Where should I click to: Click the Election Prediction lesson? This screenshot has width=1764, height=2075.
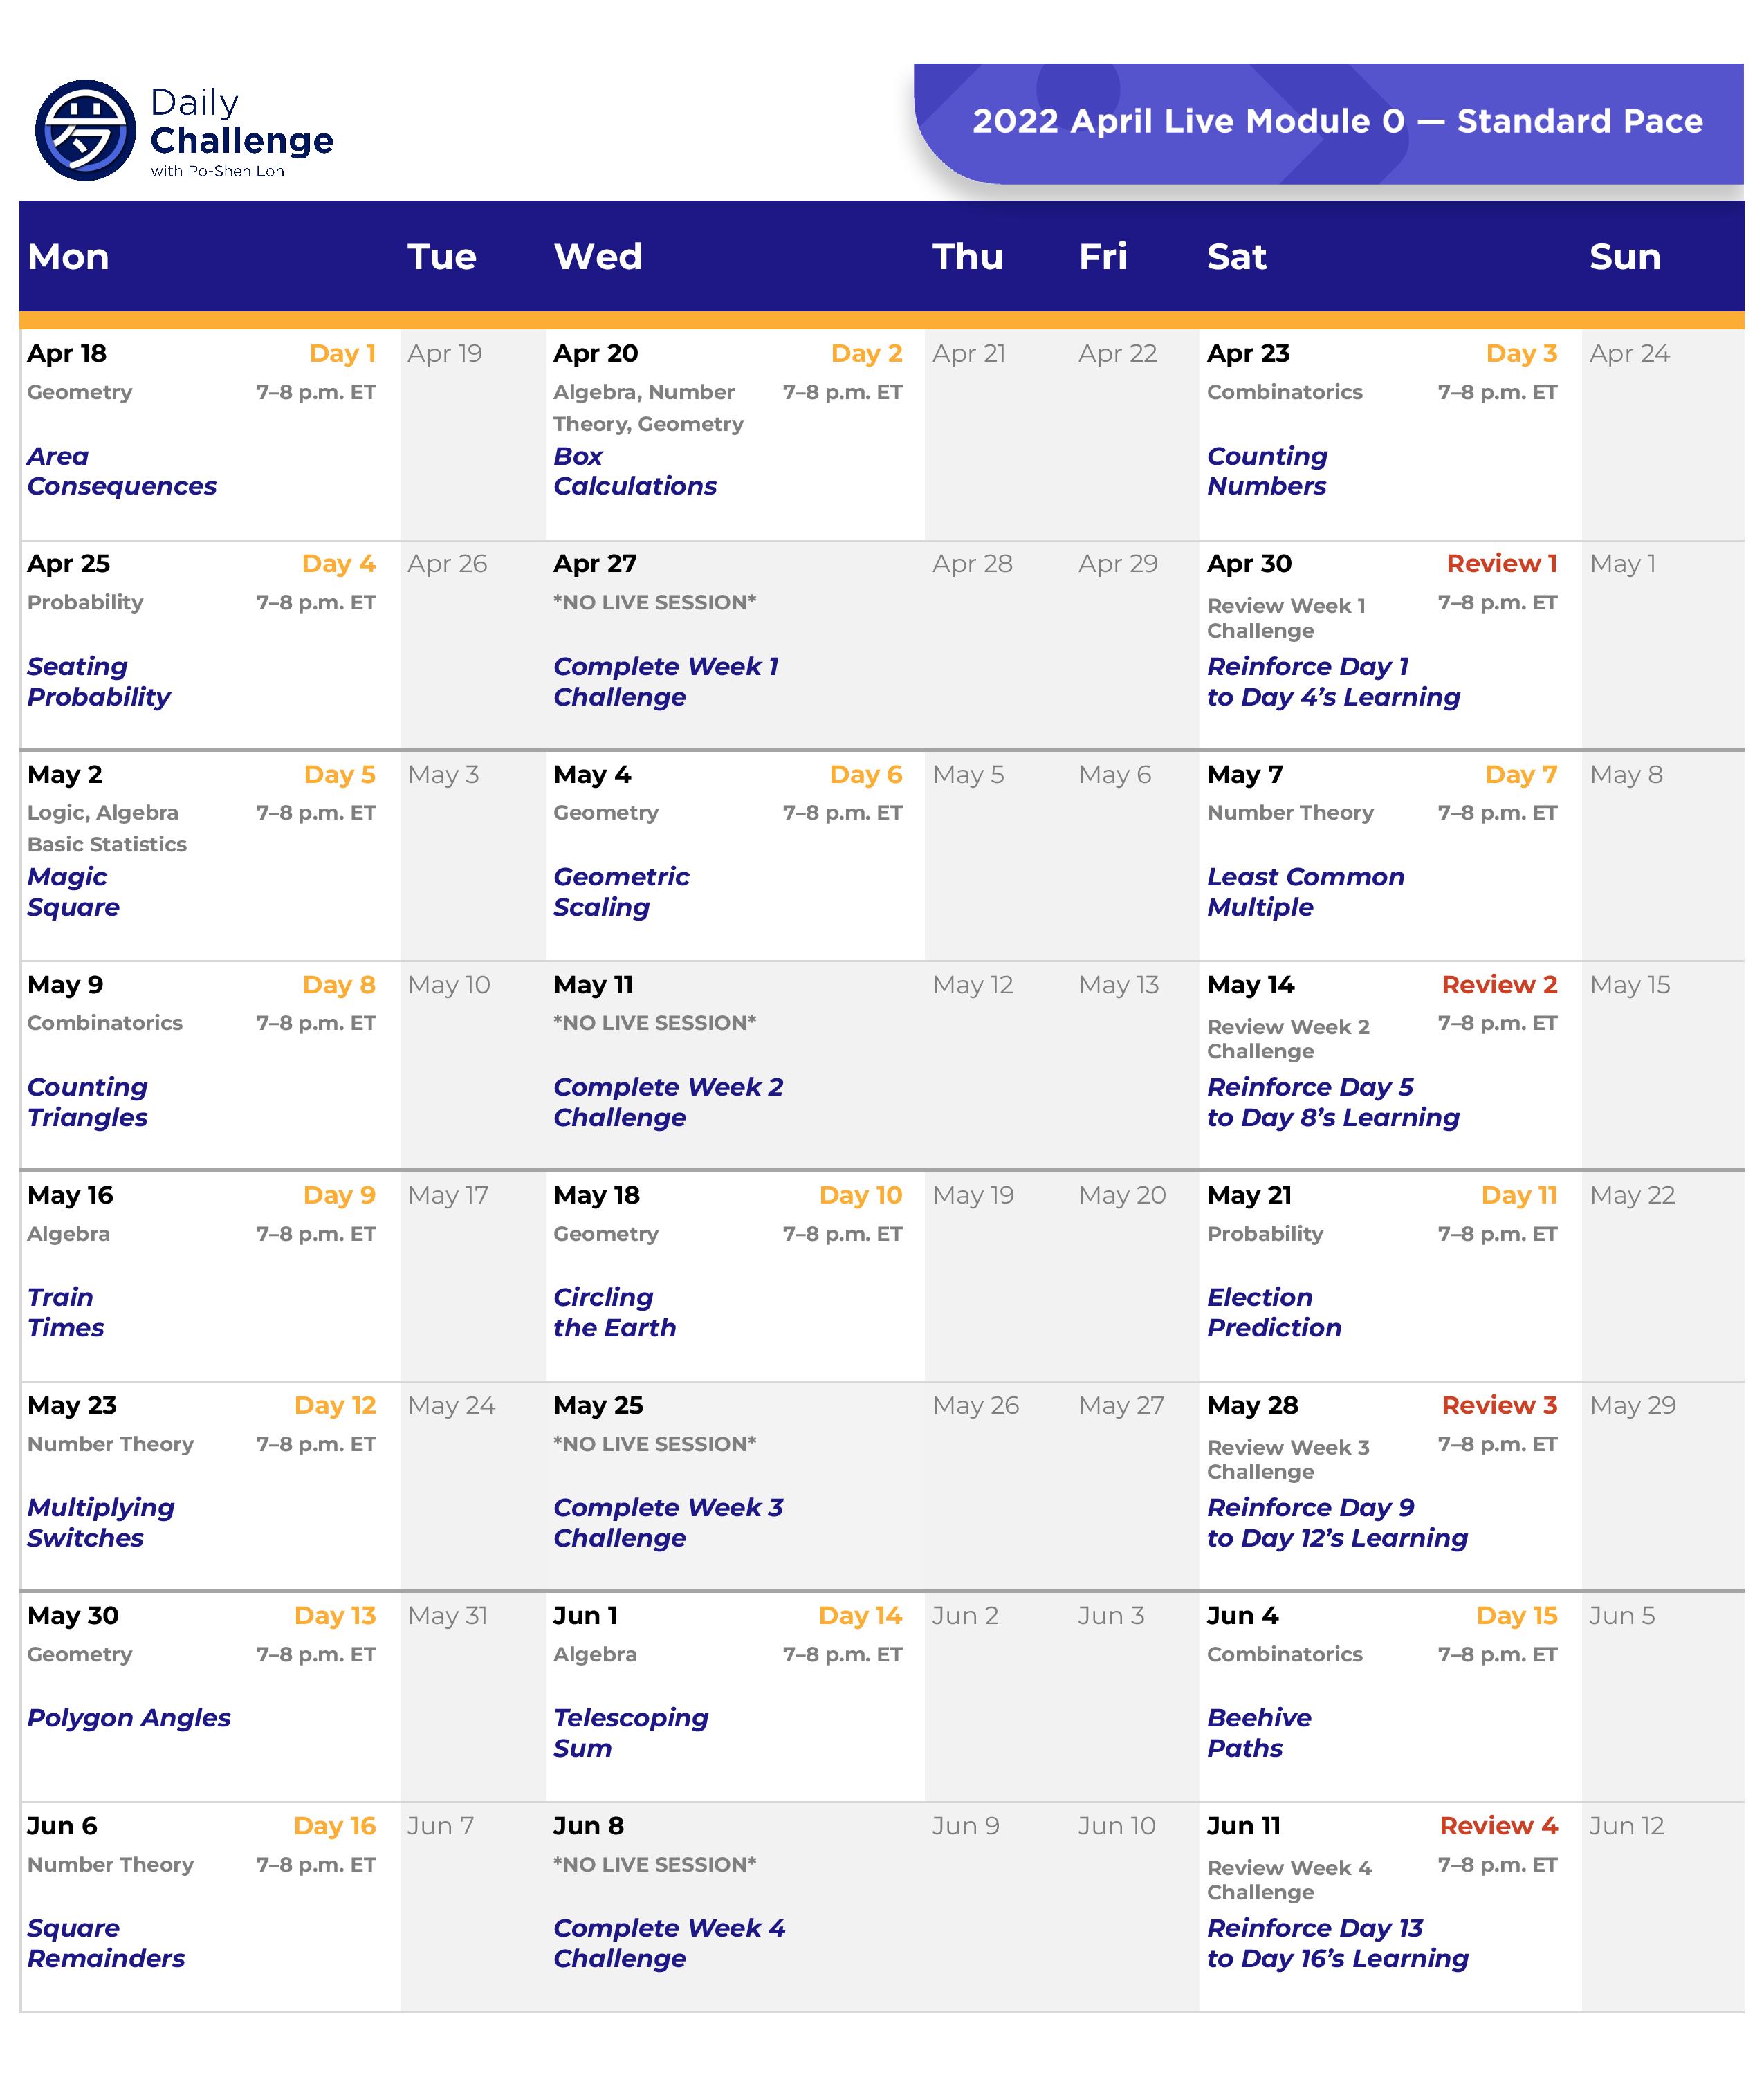[x=1273, y=1312]
